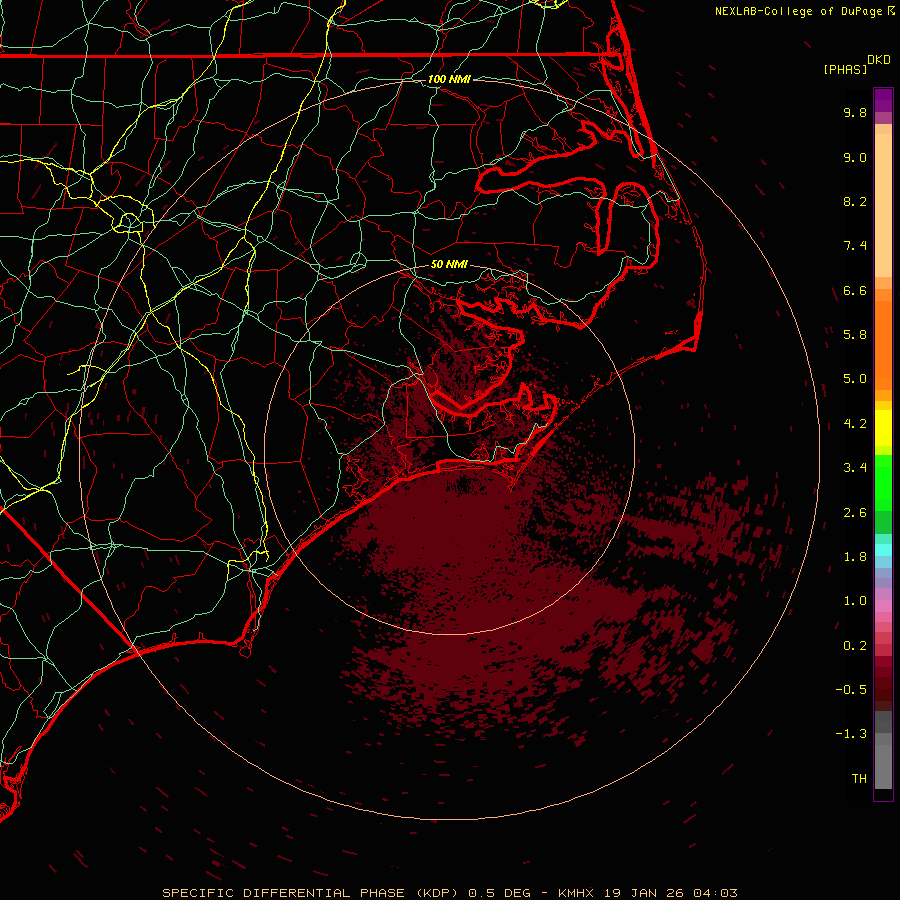Click the 5.0 value on the scale
This screenshot has width=900, height=900.
pyautogui.click(x=855, y=379)
